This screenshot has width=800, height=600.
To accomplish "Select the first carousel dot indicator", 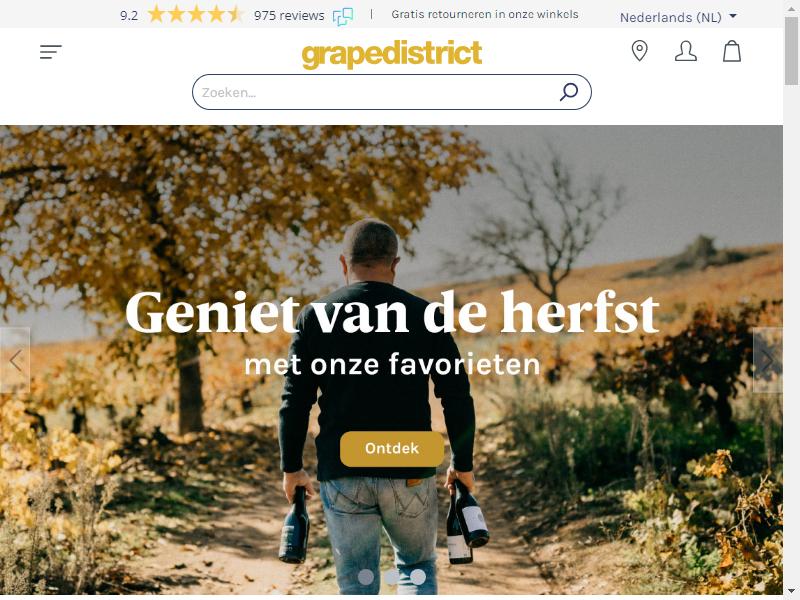I will [365, 577].
